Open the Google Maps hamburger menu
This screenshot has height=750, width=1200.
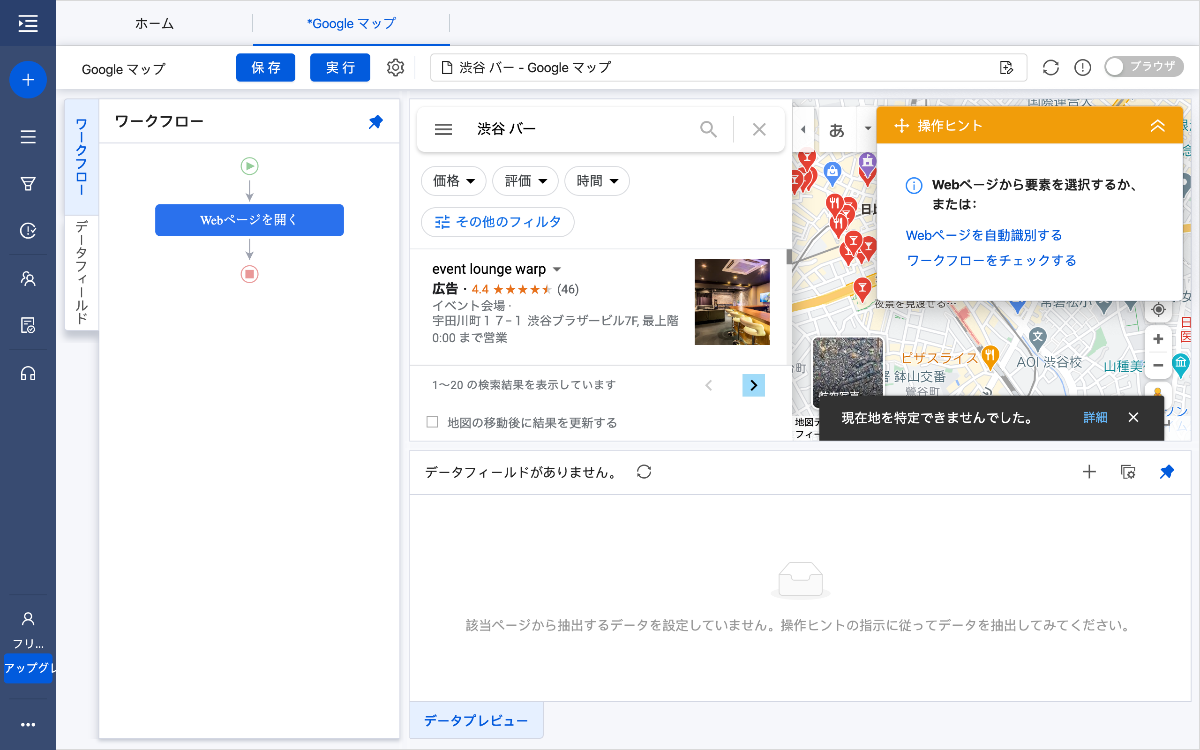[x=444, y=129]
